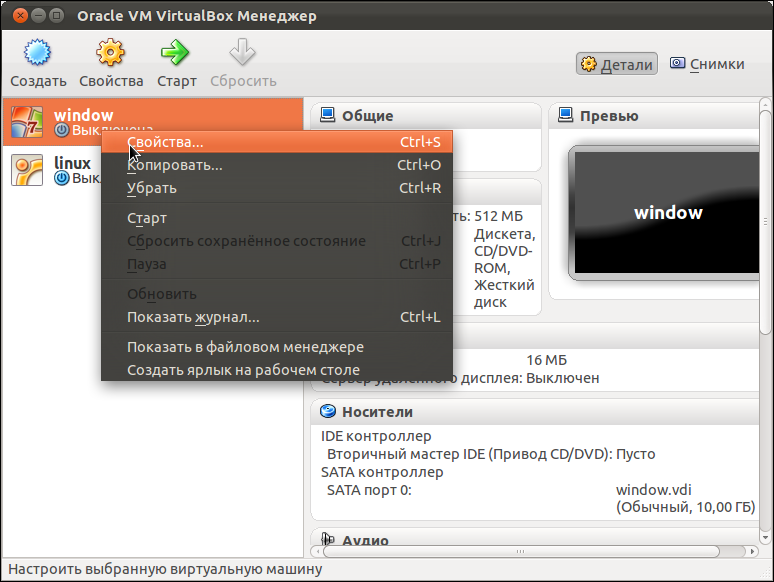774x582 pixels.
Task: Click the speaker icon beside Аудио
Action: coord(328,538)
